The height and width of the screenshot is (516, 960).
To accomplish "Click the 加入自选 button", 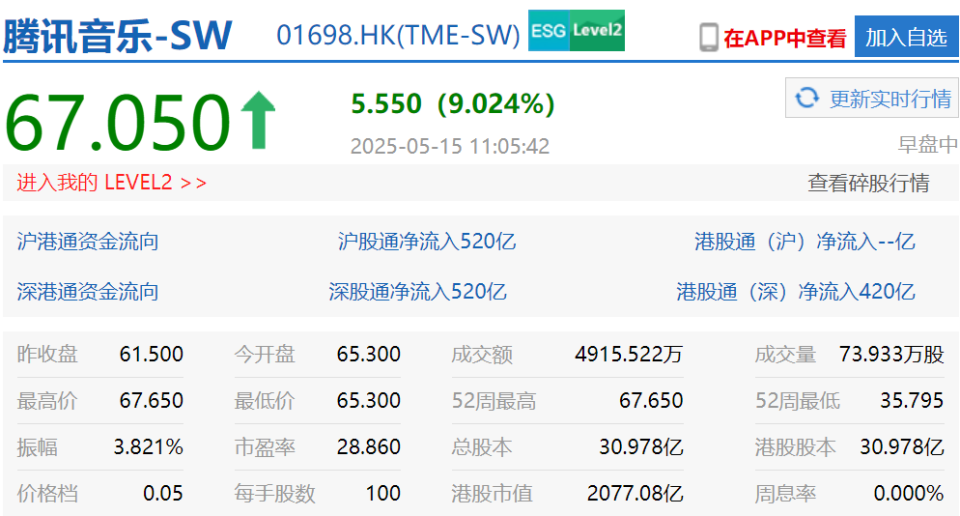I will (906, 37).
